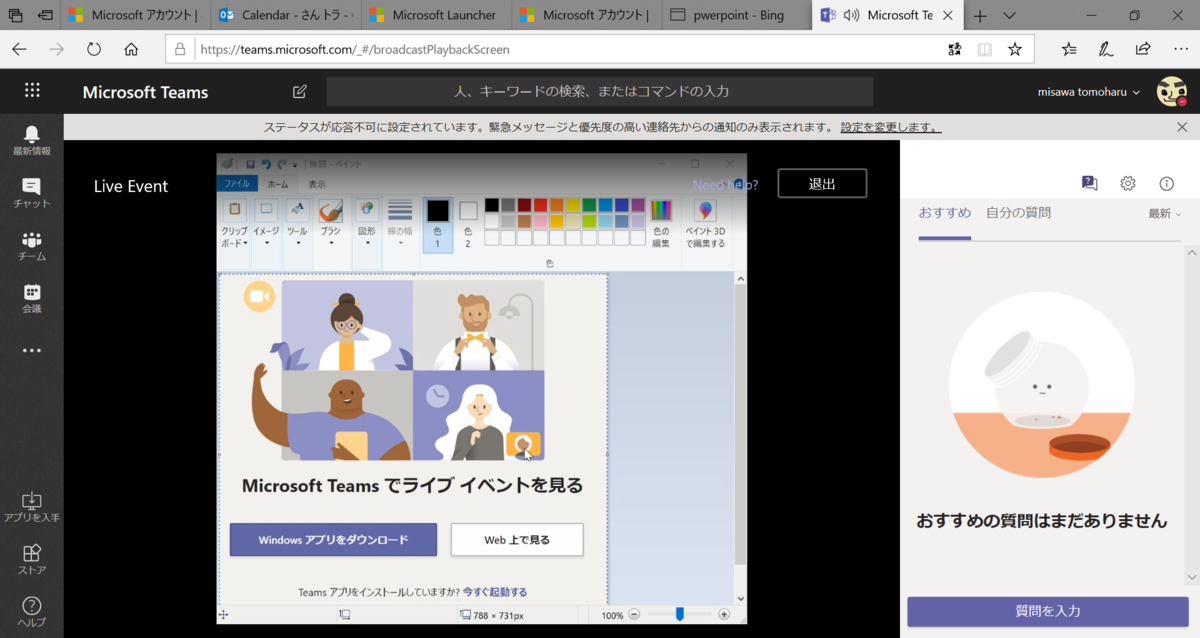Click the 退出 leave button

[822, 183]
